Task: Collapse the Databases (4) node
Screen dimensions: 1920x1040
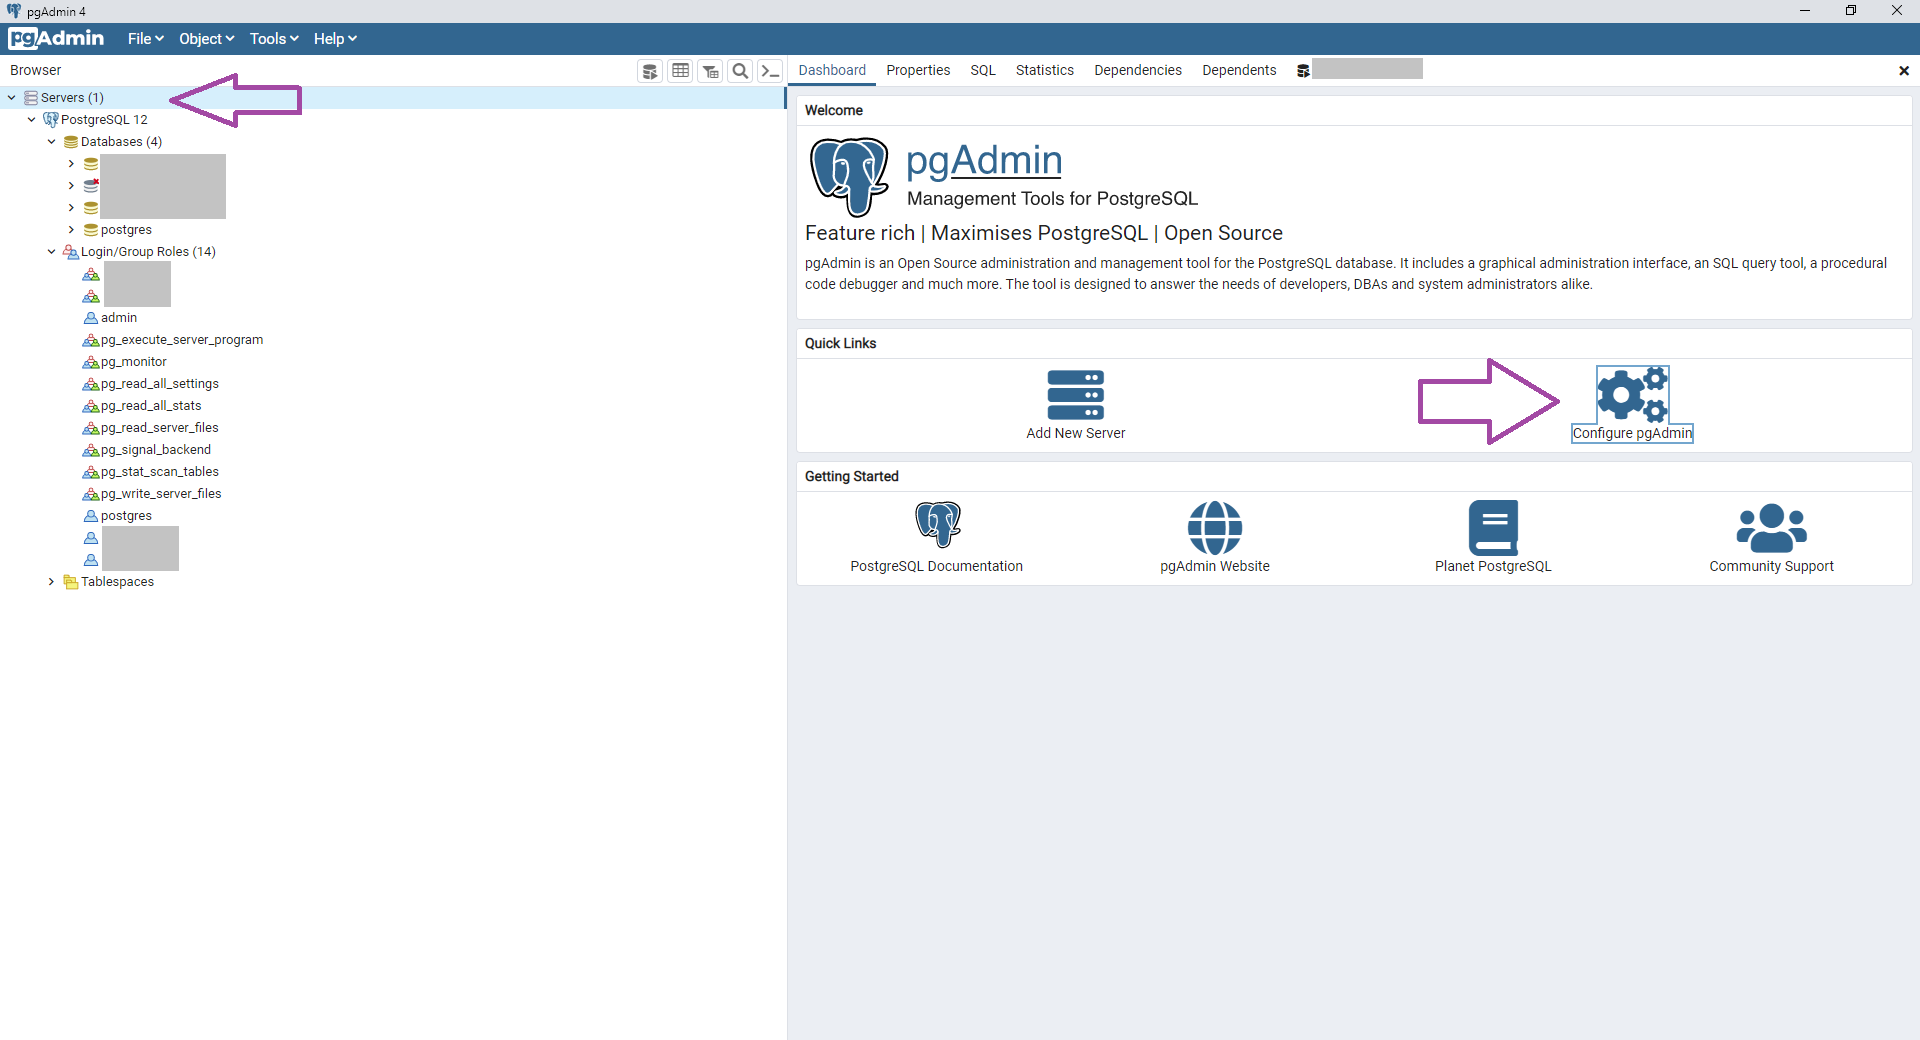Action: (x=51, y=142)
